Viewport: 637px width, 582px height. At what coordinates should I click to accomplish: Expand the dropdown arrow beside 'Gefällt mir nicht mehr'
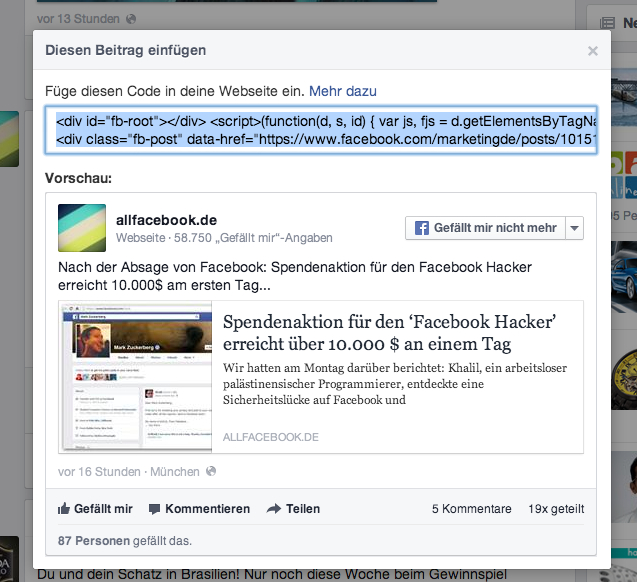pyautogui.click(x=574, y=228)
